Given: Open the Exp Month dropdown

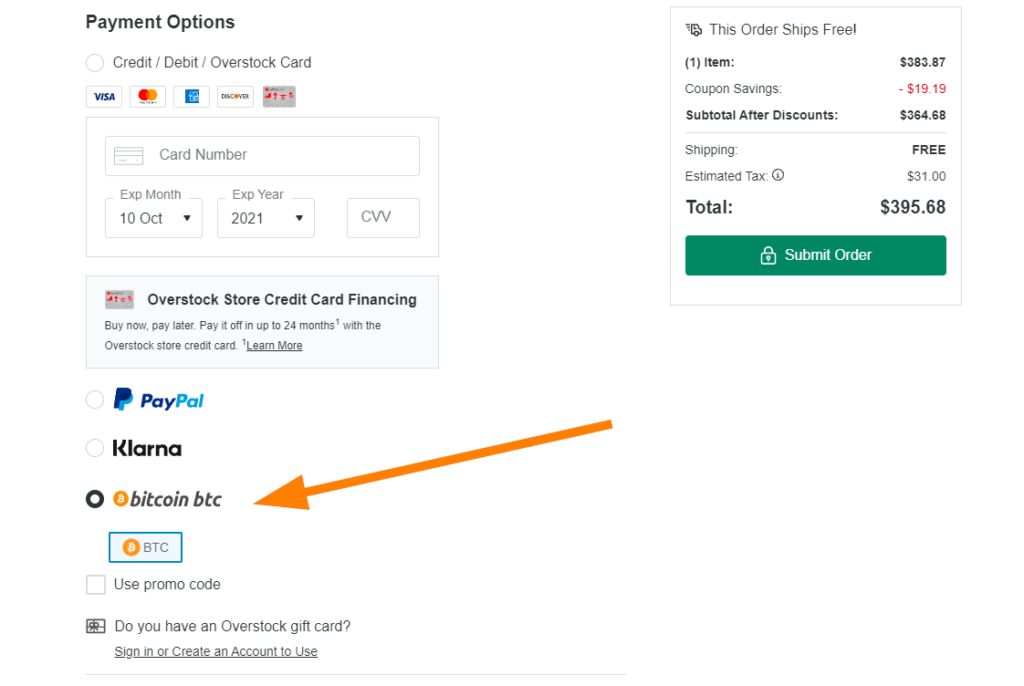Looking at the screenshot, I should 154,218.
